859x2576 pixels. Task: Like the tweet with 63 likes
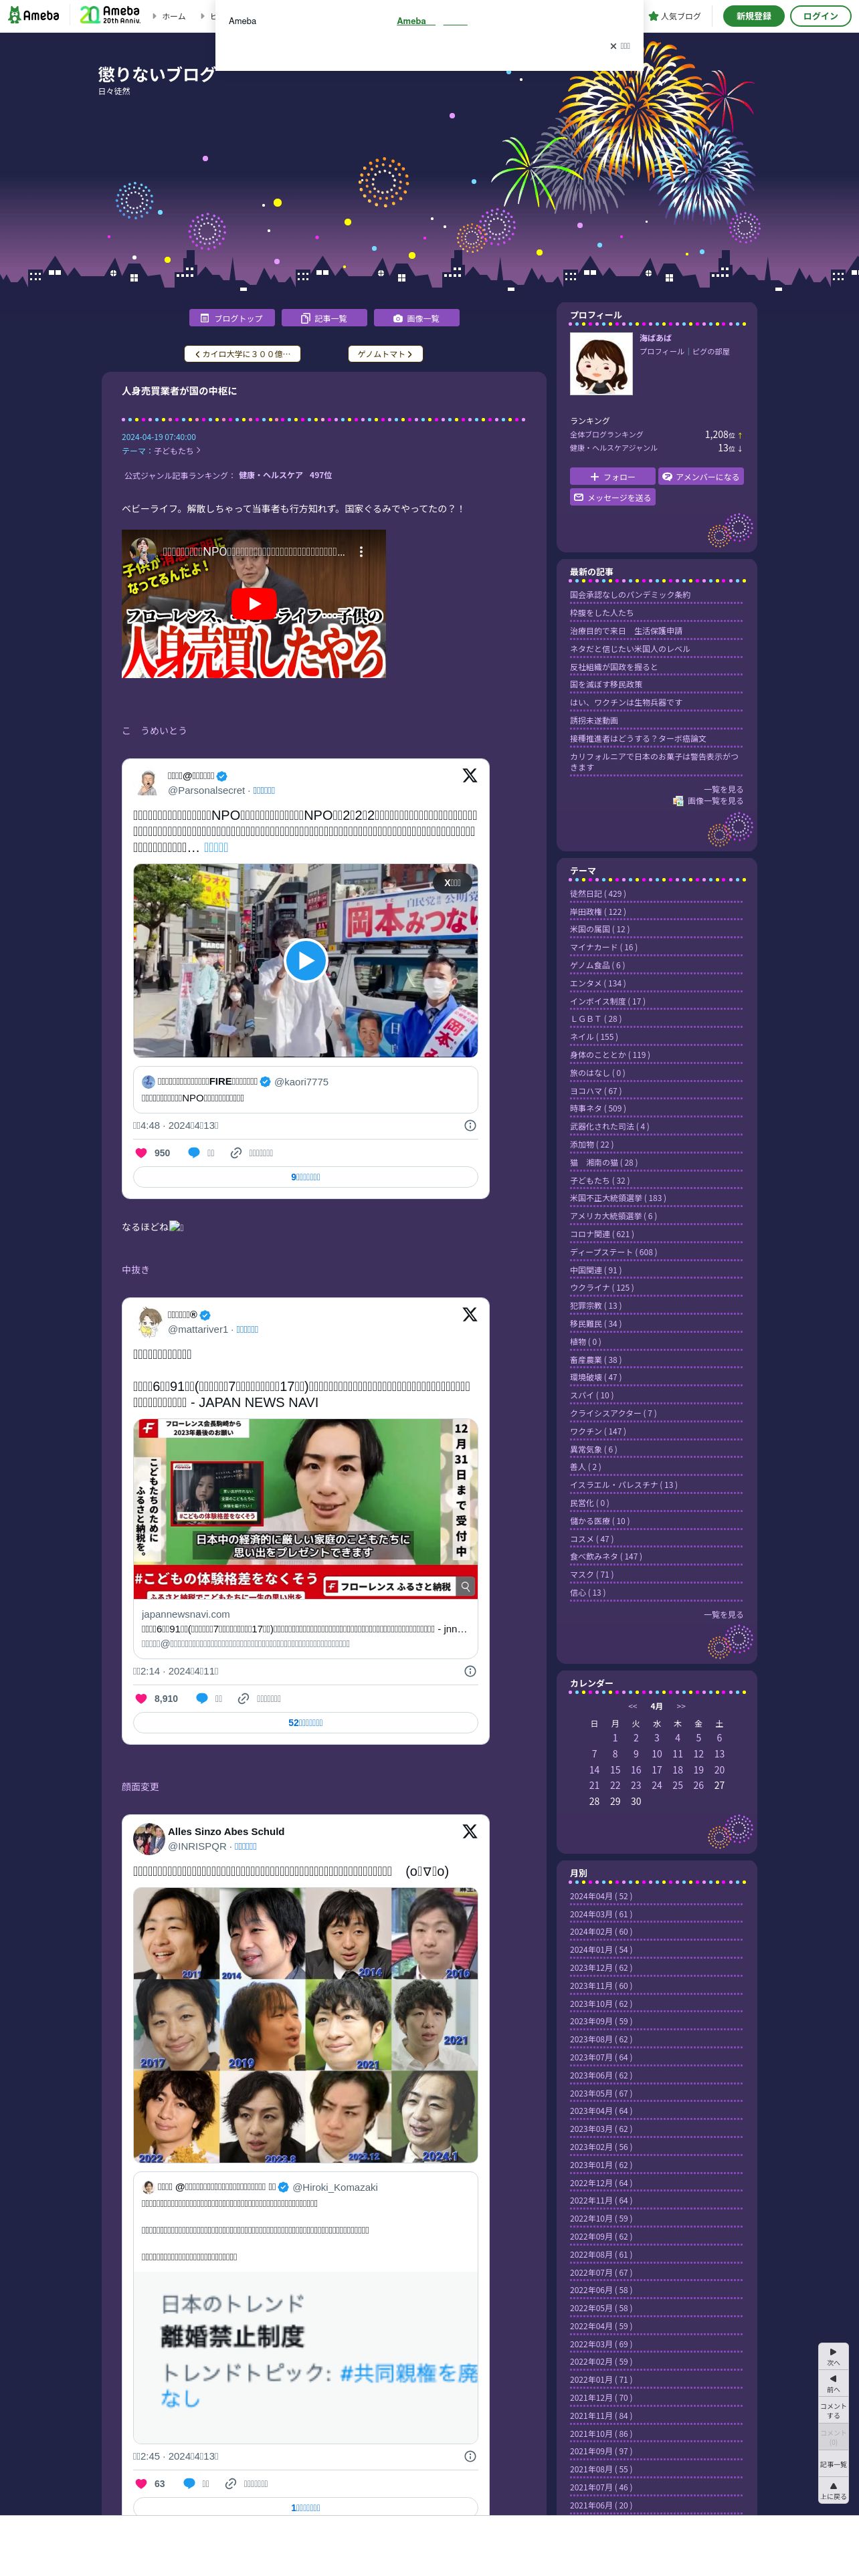coord(140,2484)
